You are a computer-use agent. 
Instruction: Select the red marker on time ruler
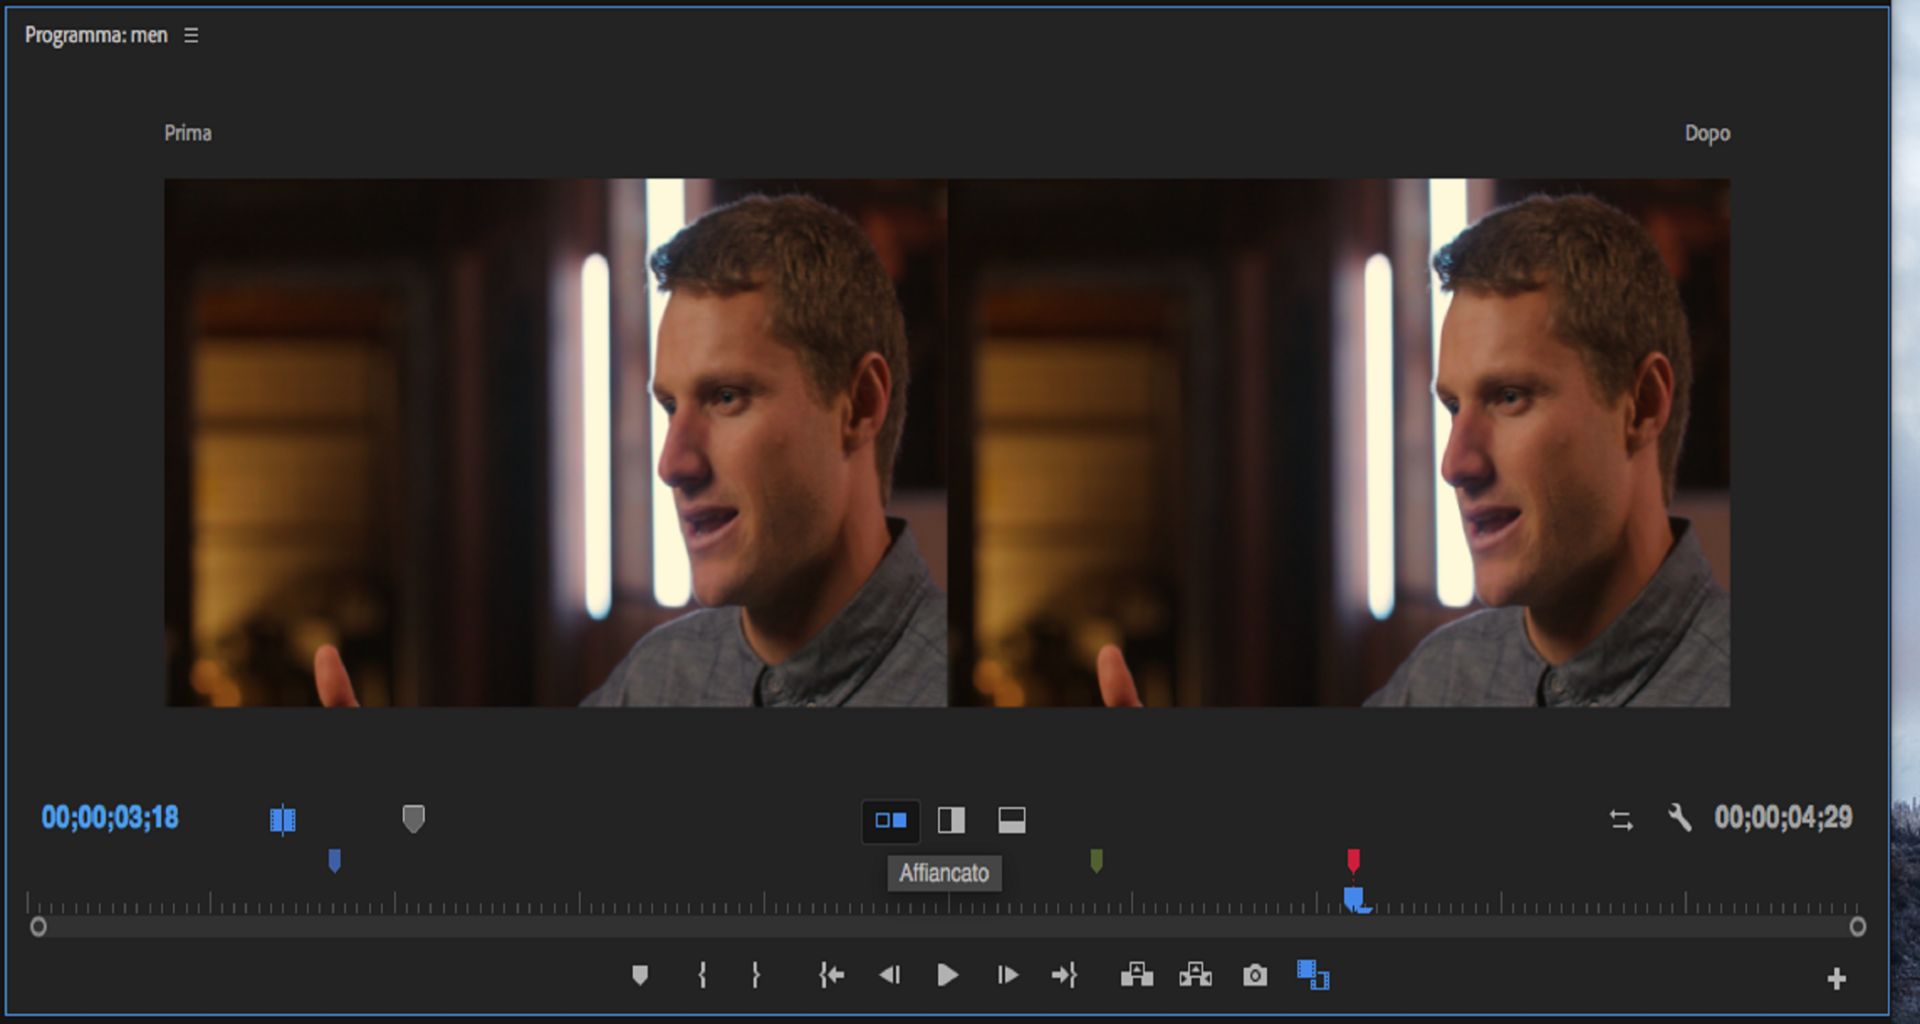click(1353, 860)
